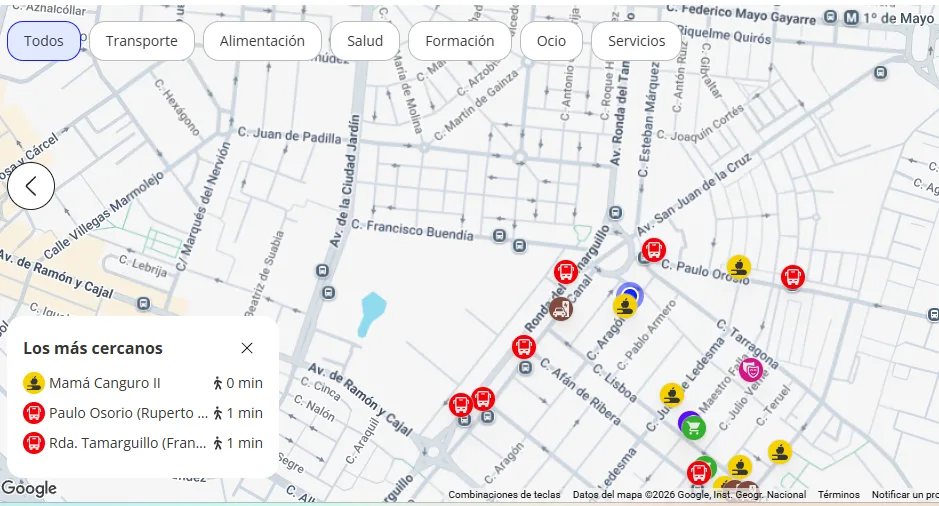
Task: Click green shopping cart marker
Action: (694, 428)
